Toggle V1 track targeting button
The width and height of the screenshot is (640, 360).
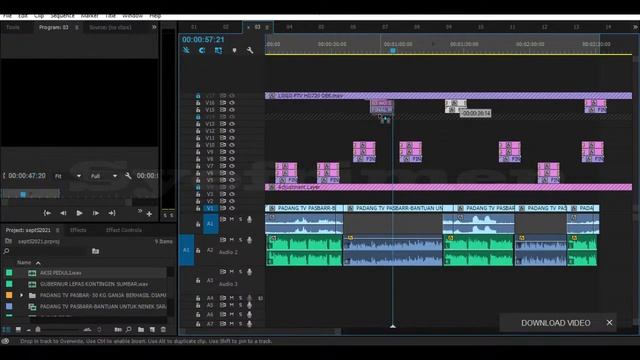tap(211, 208)
